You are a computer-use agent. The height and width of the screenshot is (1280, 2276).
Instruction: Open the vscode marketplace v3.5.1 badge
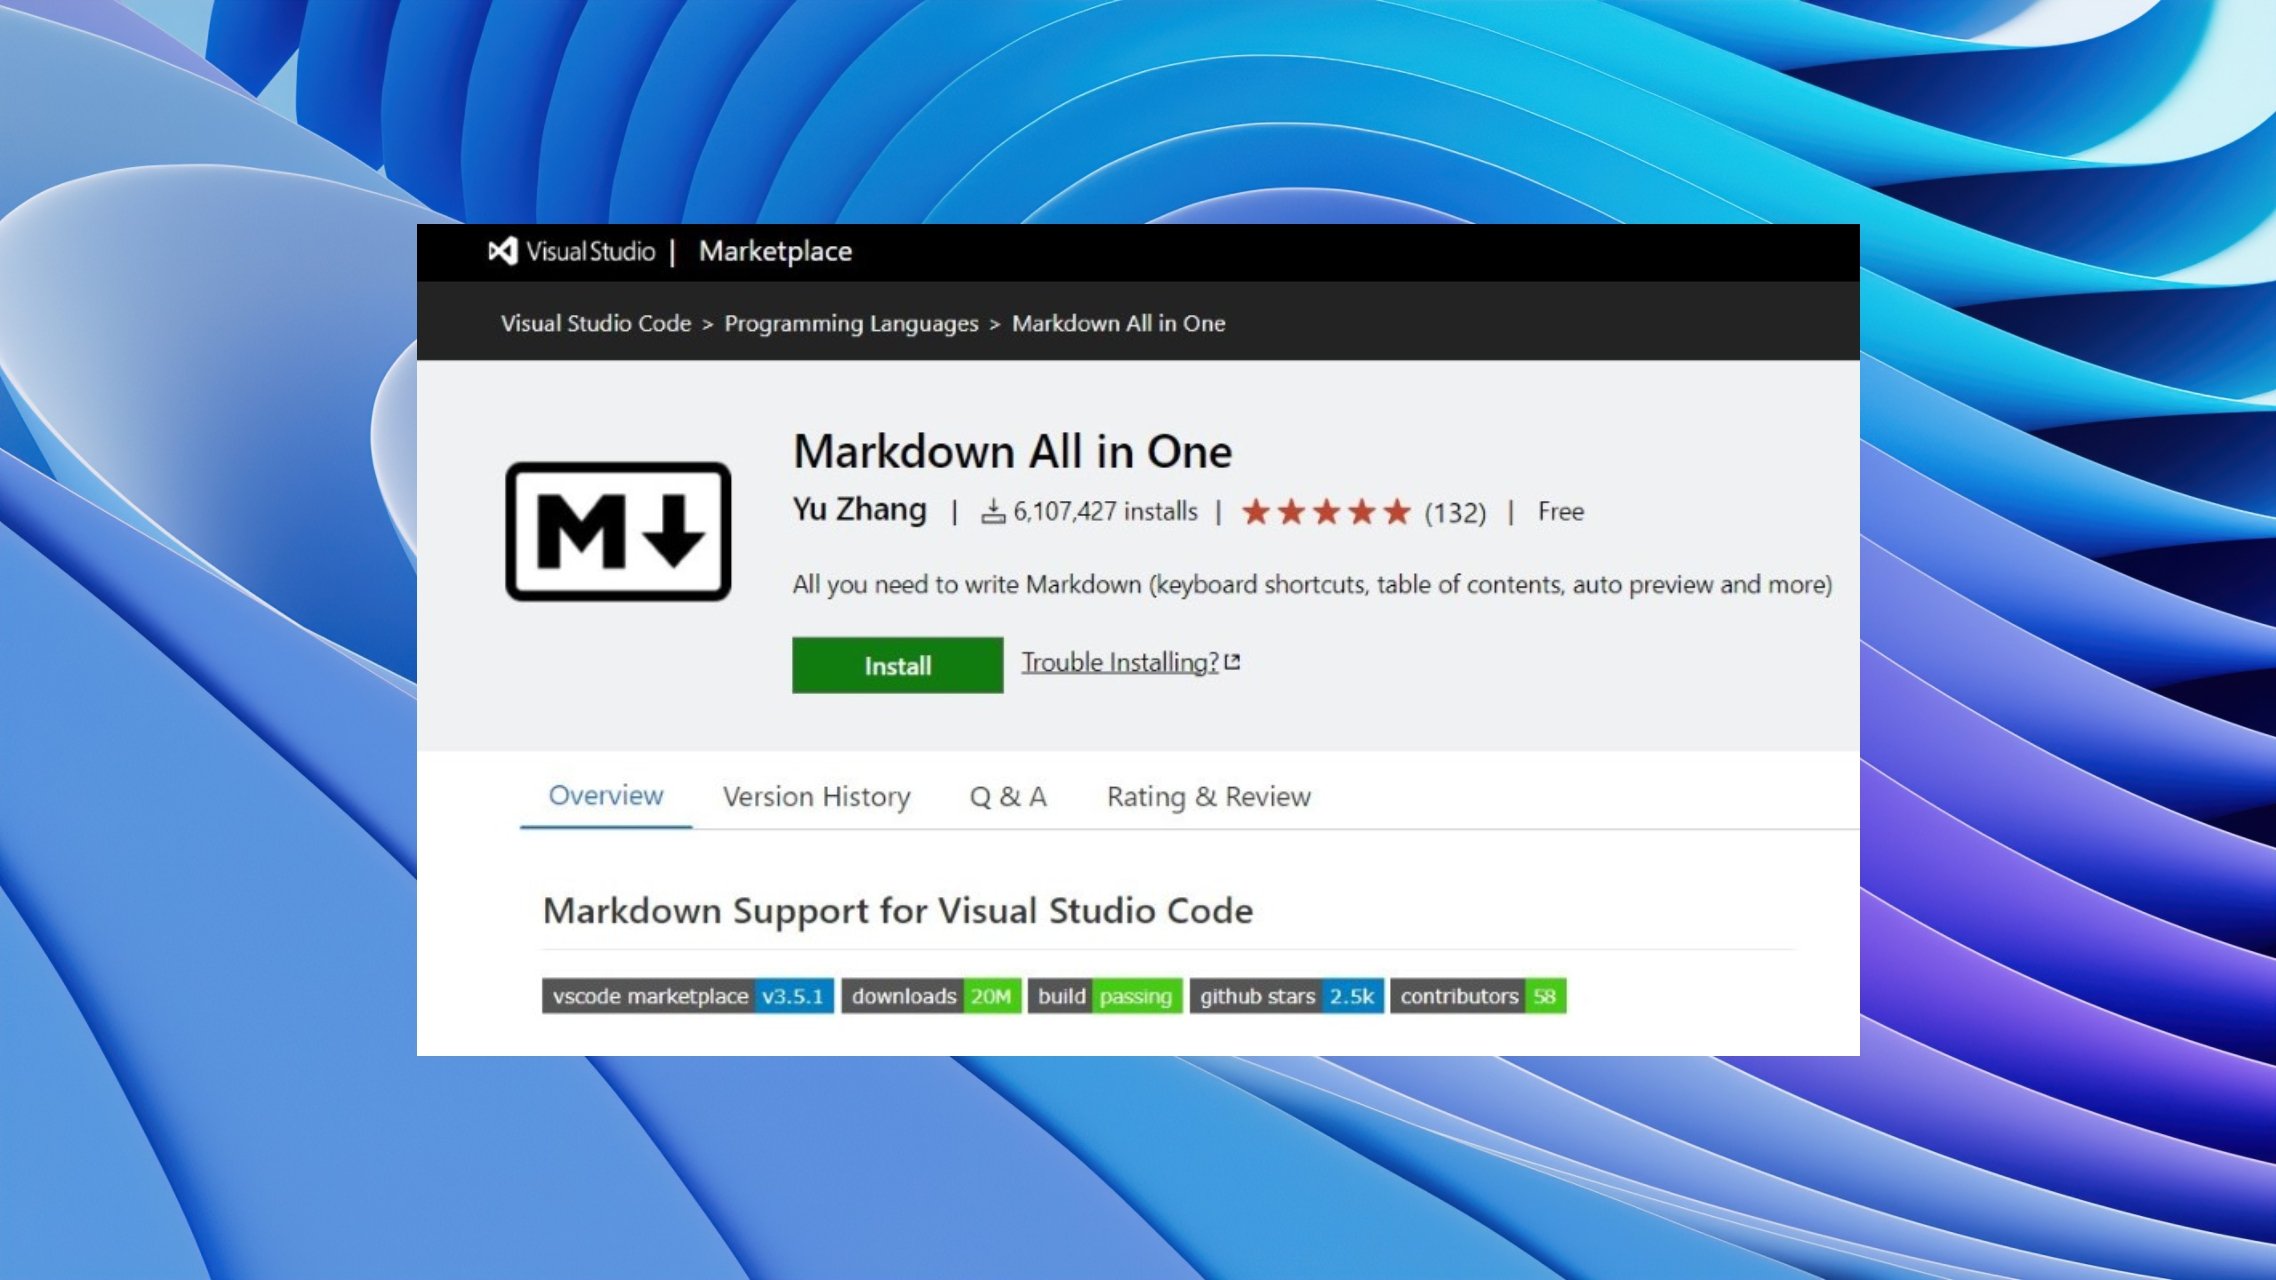click(687, 996)
